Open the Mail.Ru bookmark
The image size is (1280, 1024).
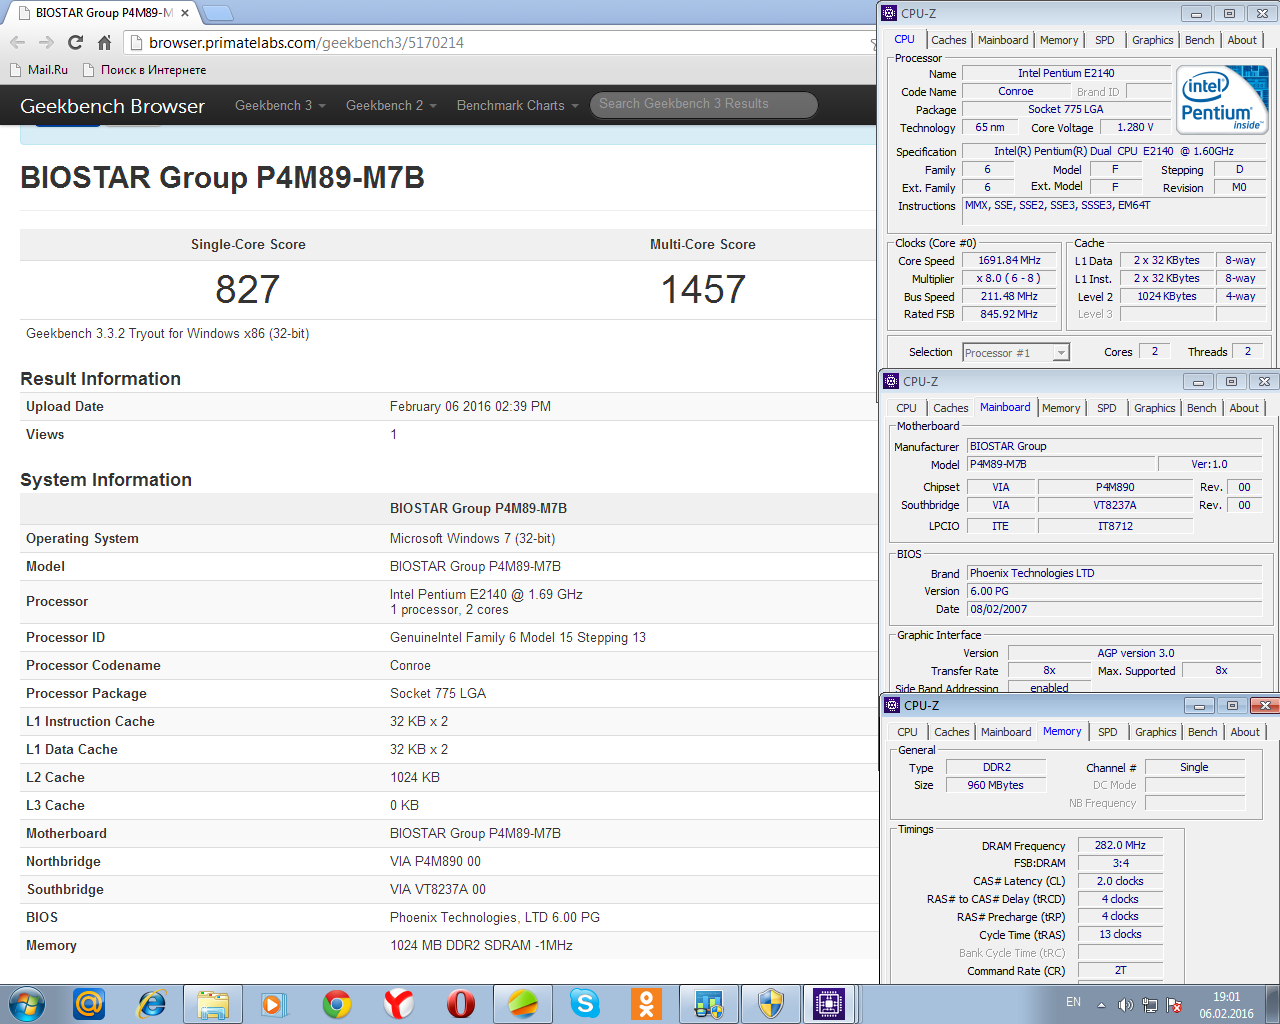click(39, 70)
